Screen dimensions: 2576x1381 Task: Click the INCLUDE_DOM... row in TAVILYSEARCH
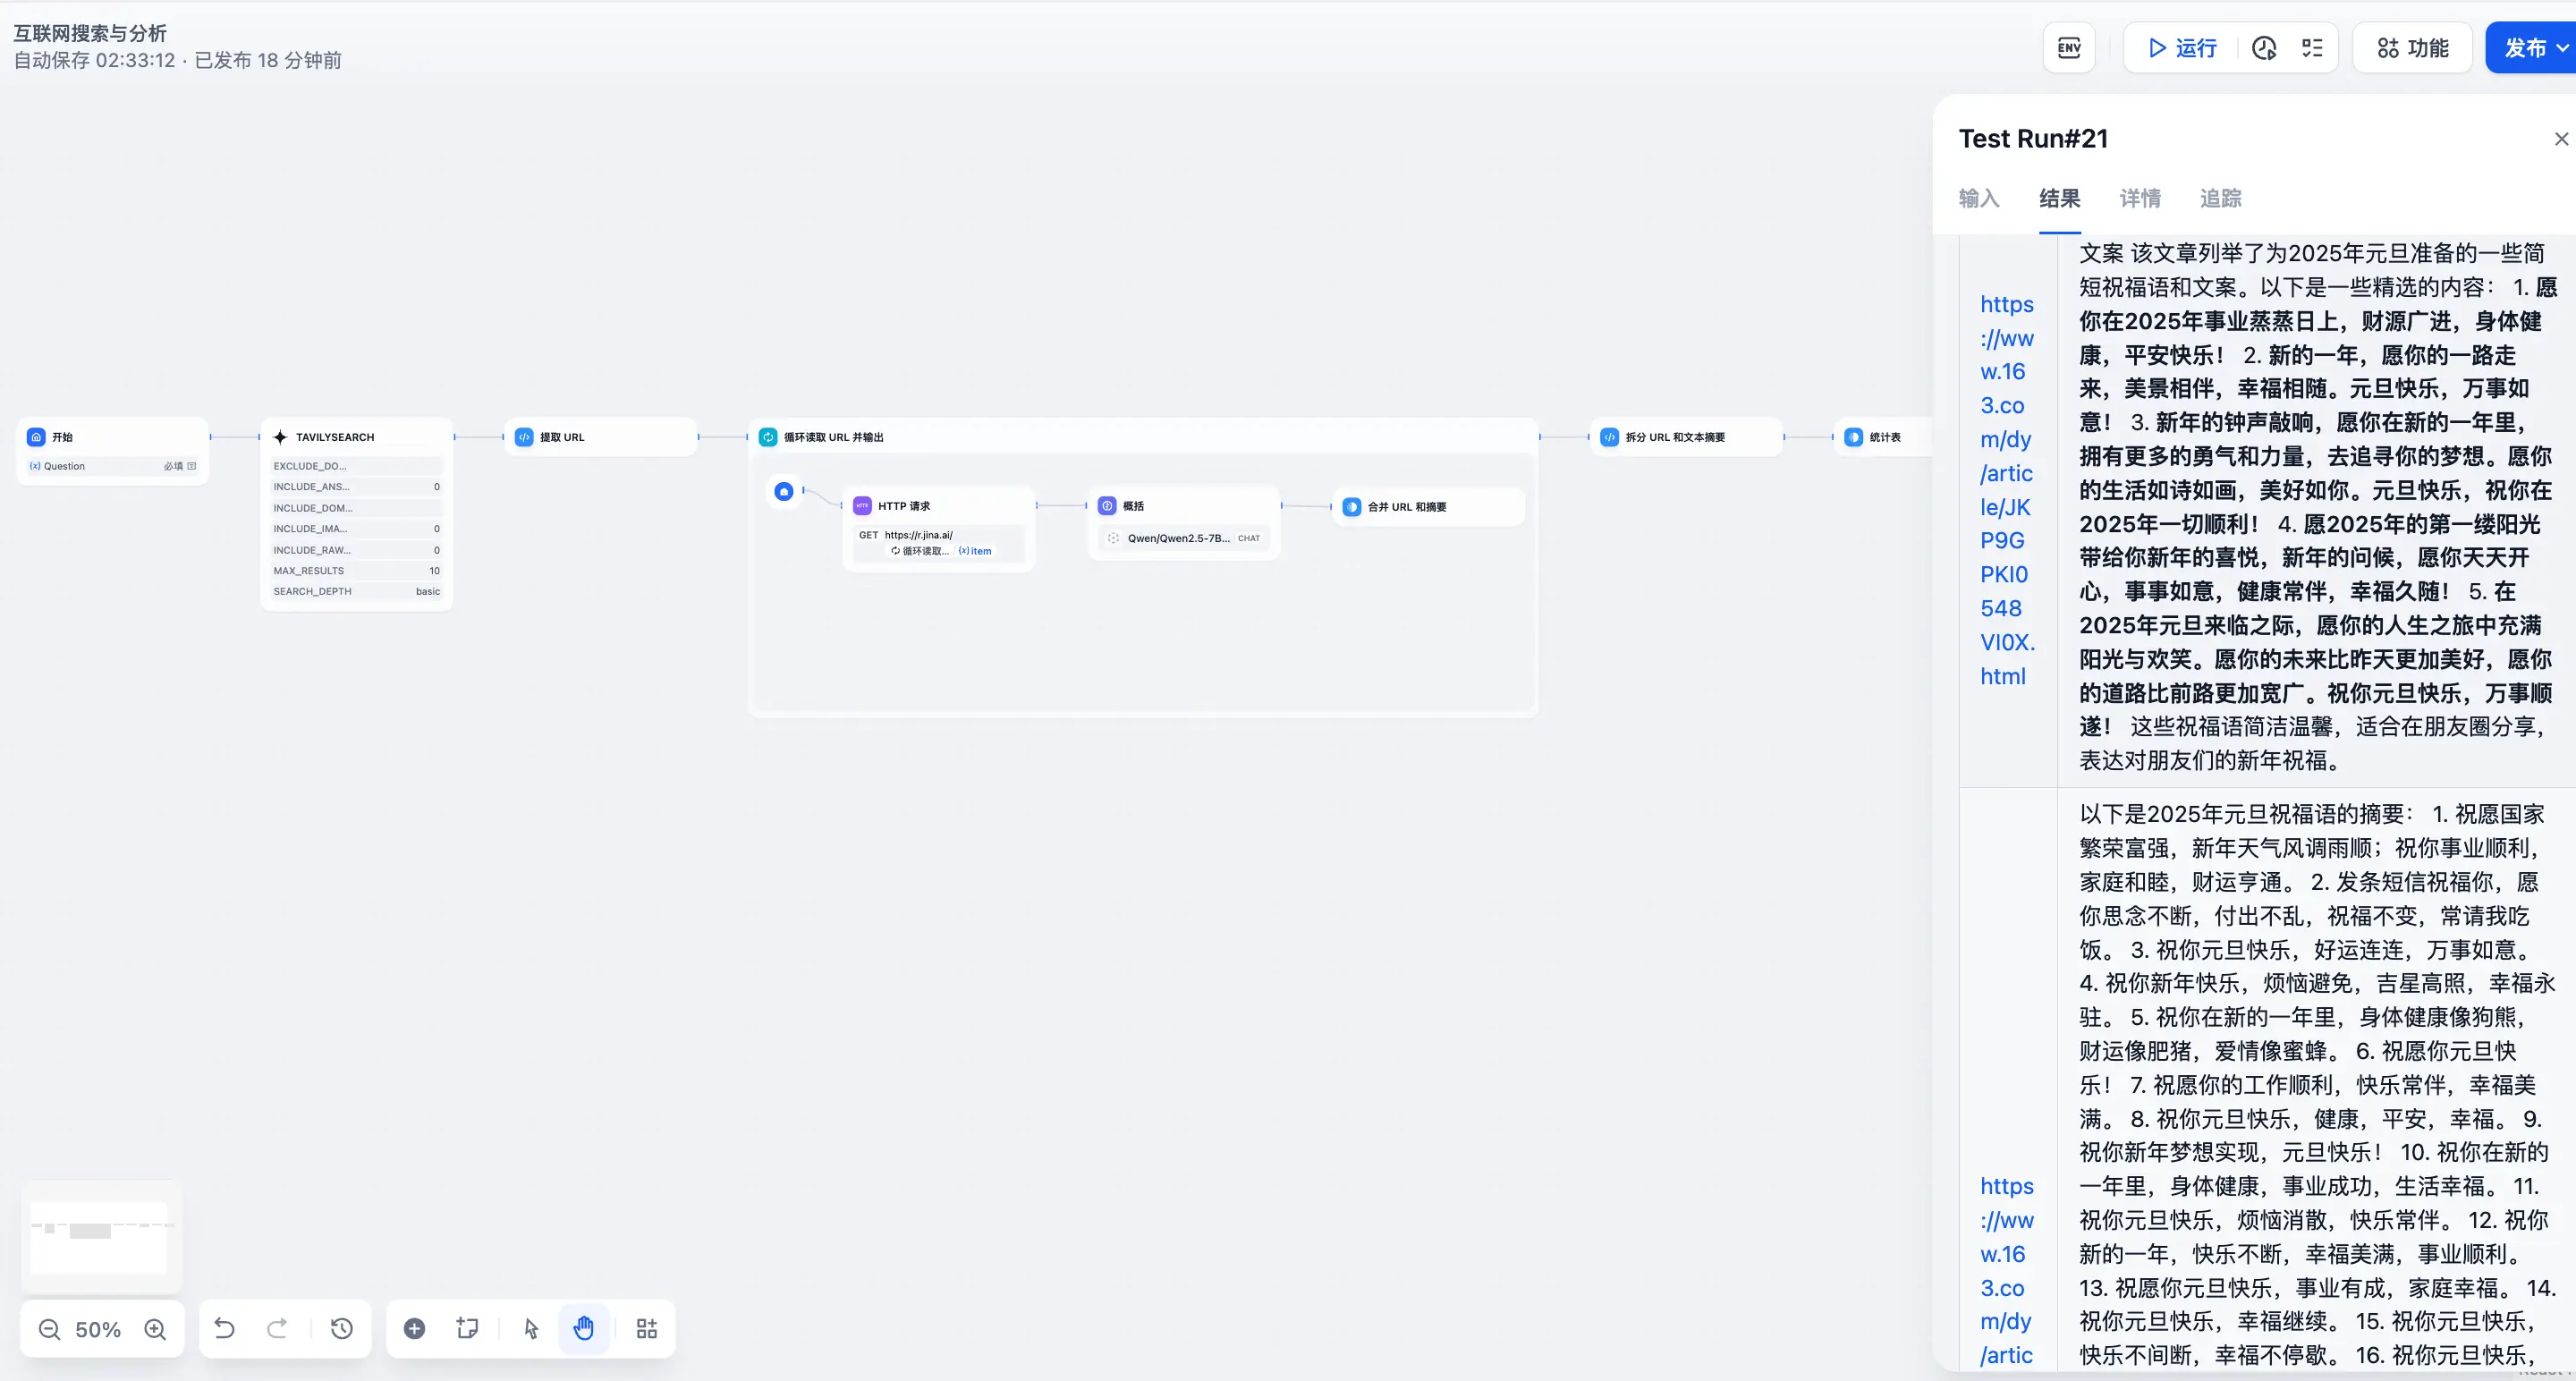coord(356,508)
